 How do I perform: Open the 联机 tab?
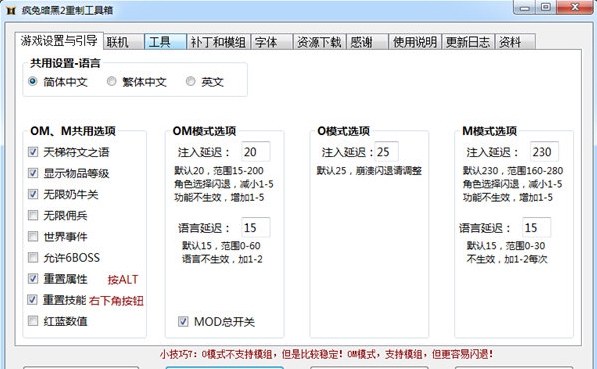124,42
